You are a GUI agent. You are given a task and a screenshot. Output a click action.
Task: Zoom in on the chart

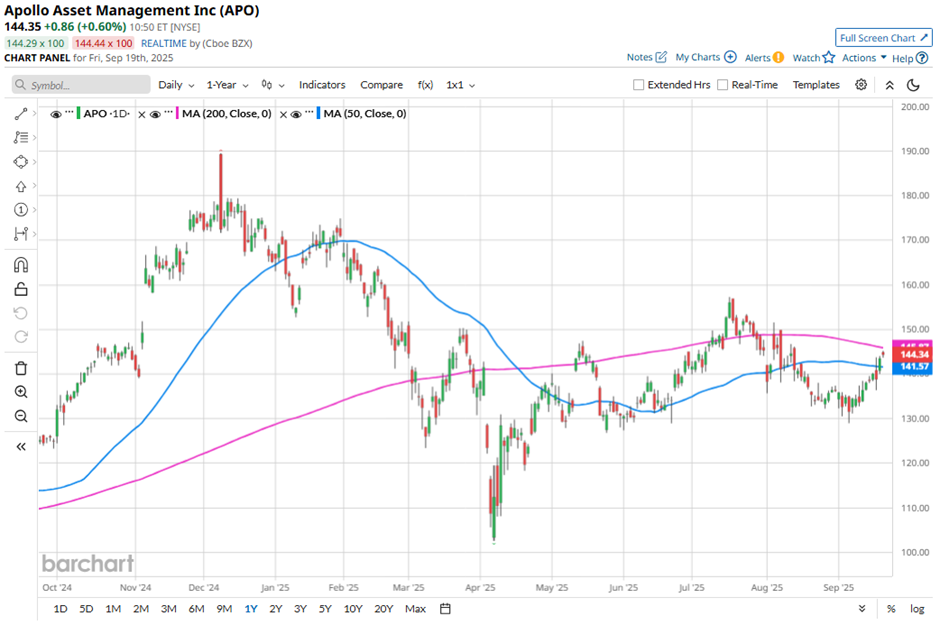point(21,392)
